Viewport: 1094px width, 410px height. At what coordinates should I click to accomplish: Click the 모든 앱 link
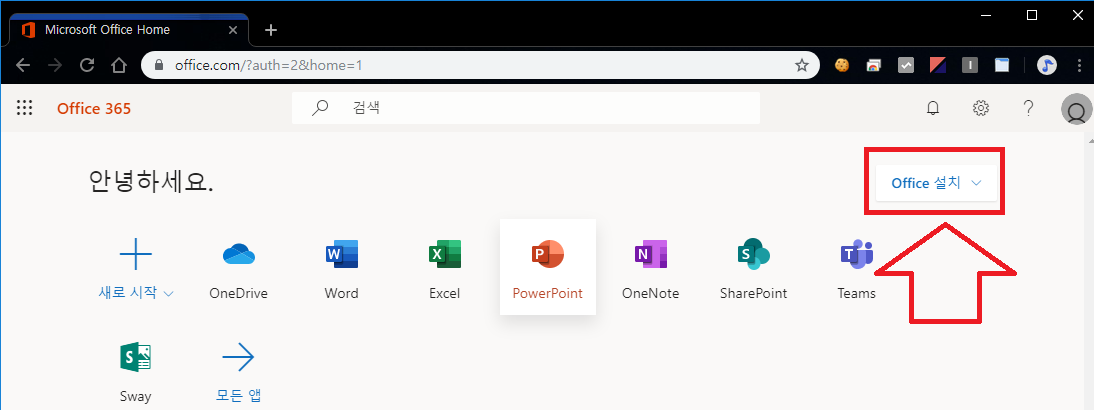click(x=239, y=396)
